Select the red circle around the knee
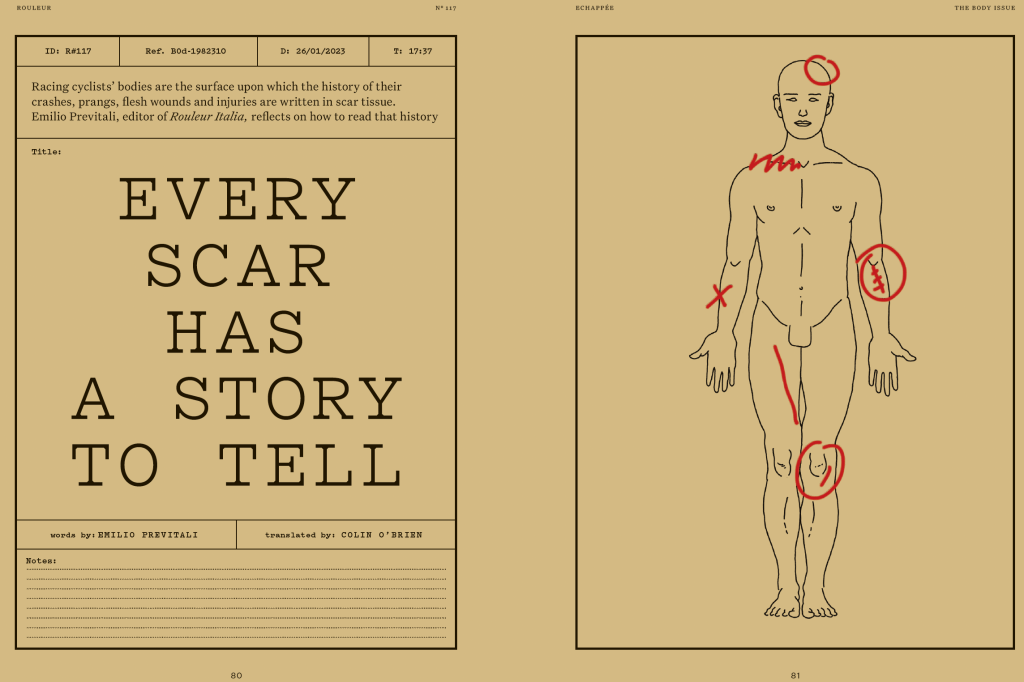 pyautogui.click(x=820, y=470)
